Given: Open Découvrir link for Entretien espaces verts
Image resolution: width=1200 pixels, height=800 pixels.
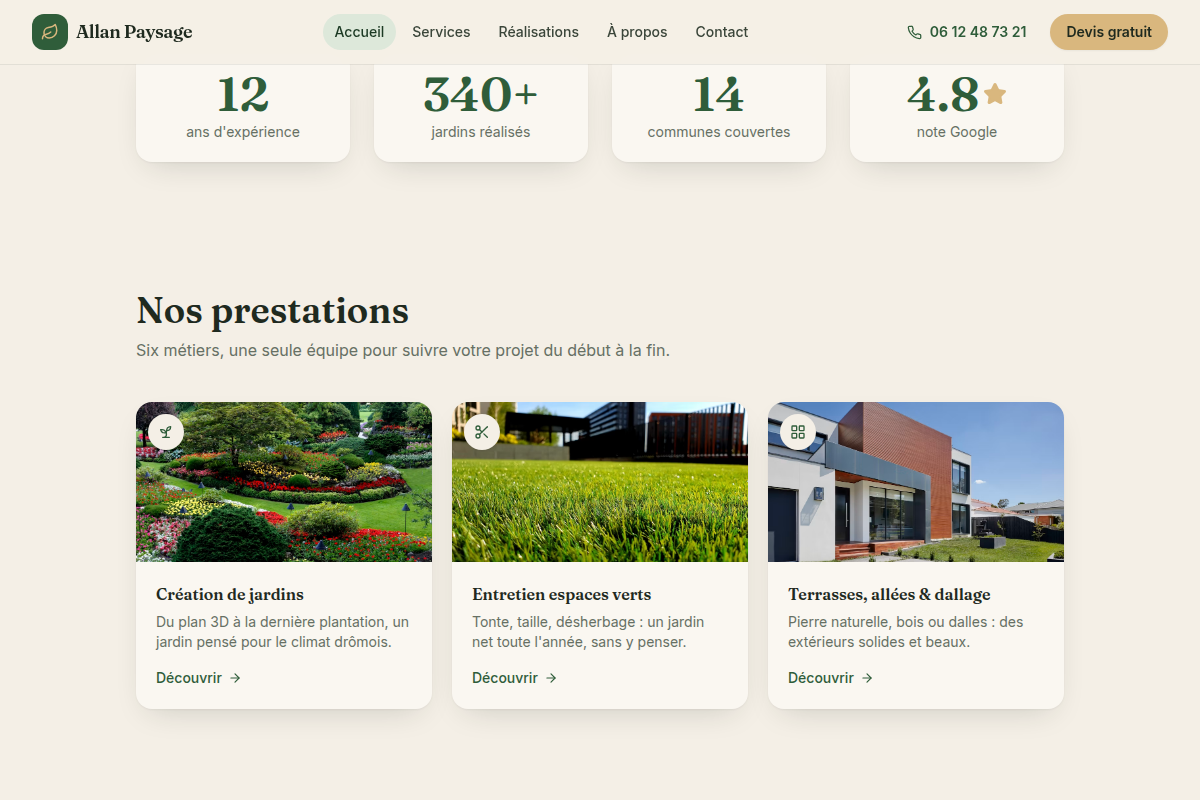Looking at the screenshot, I should [515, 678].
